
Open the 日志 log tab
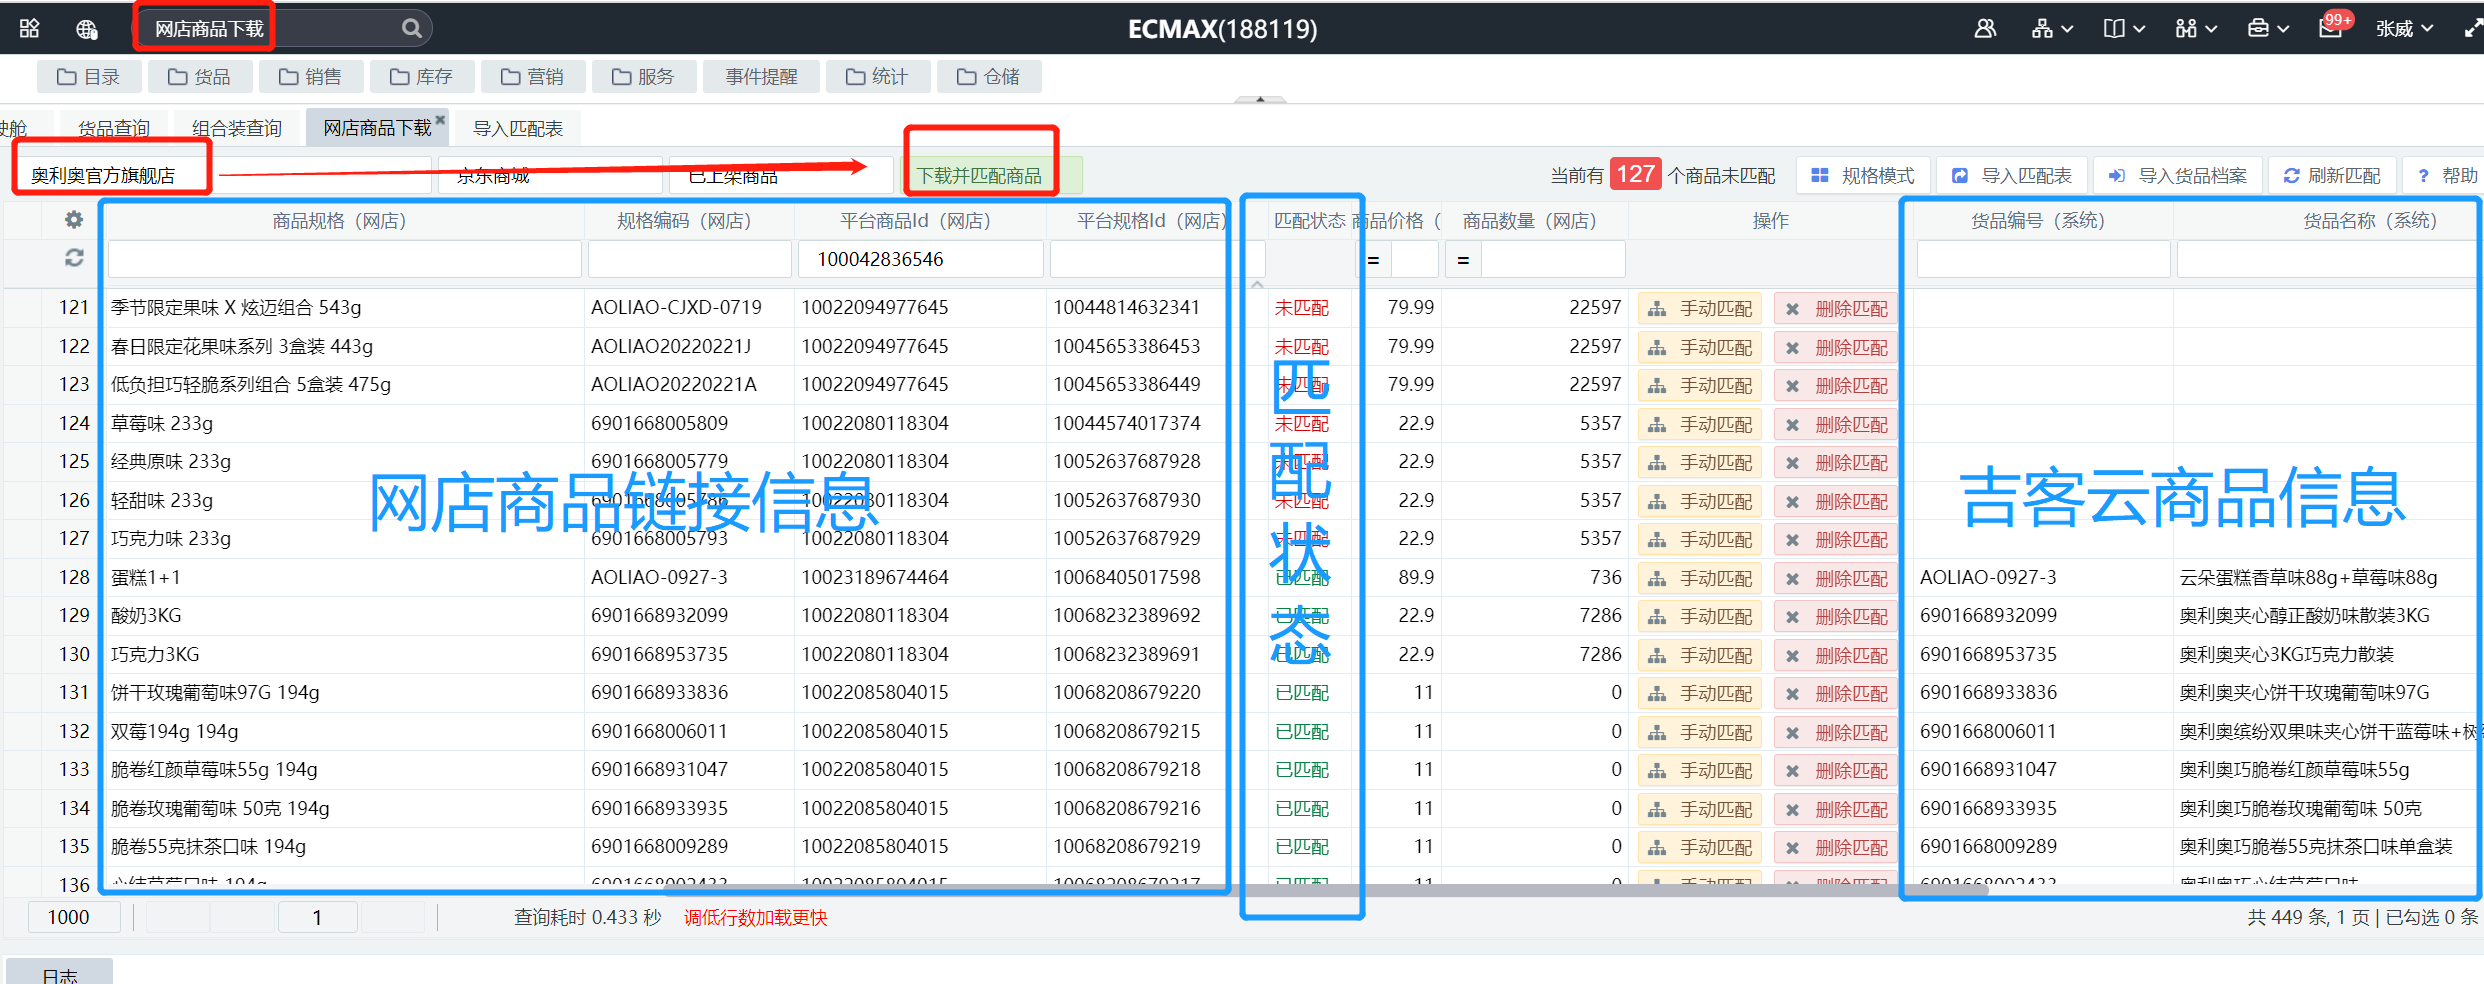tap(60, 974)
